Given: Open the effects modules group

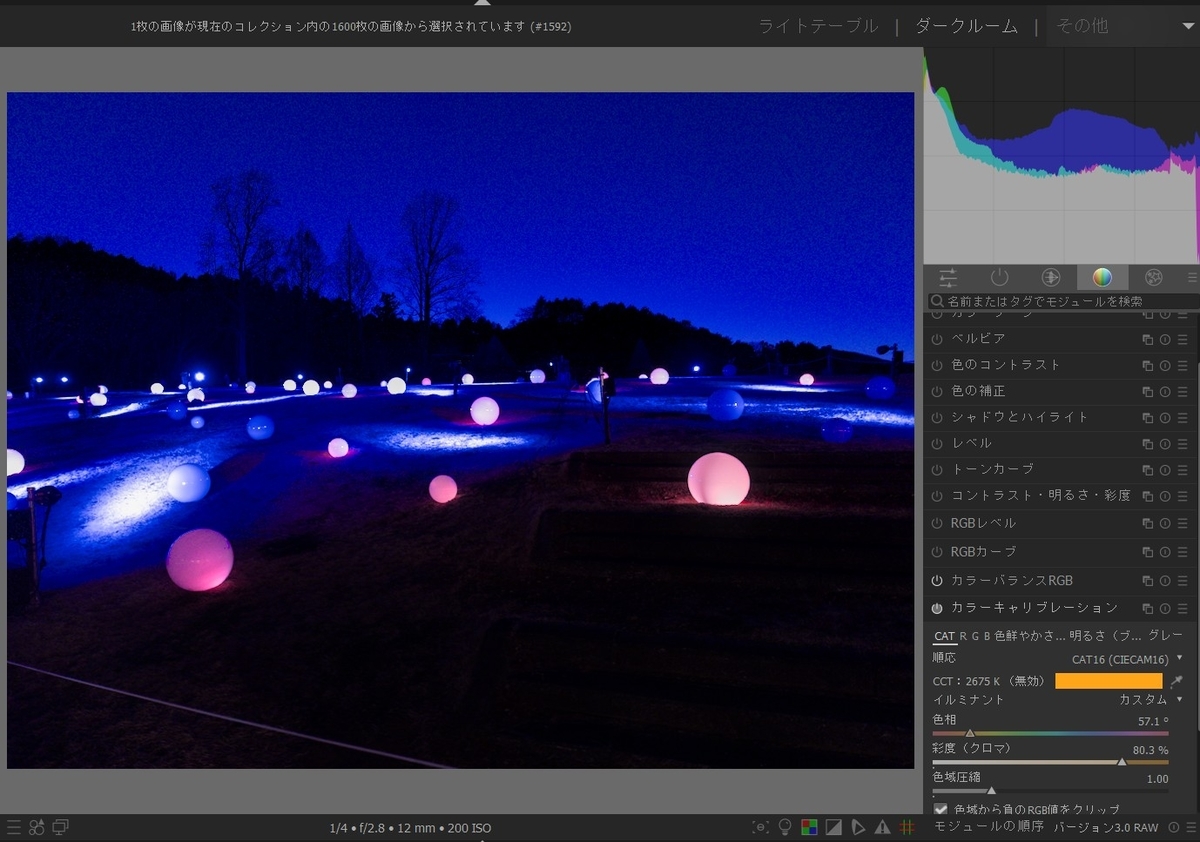Looking at the screenshot, I should coord(1152,277).
